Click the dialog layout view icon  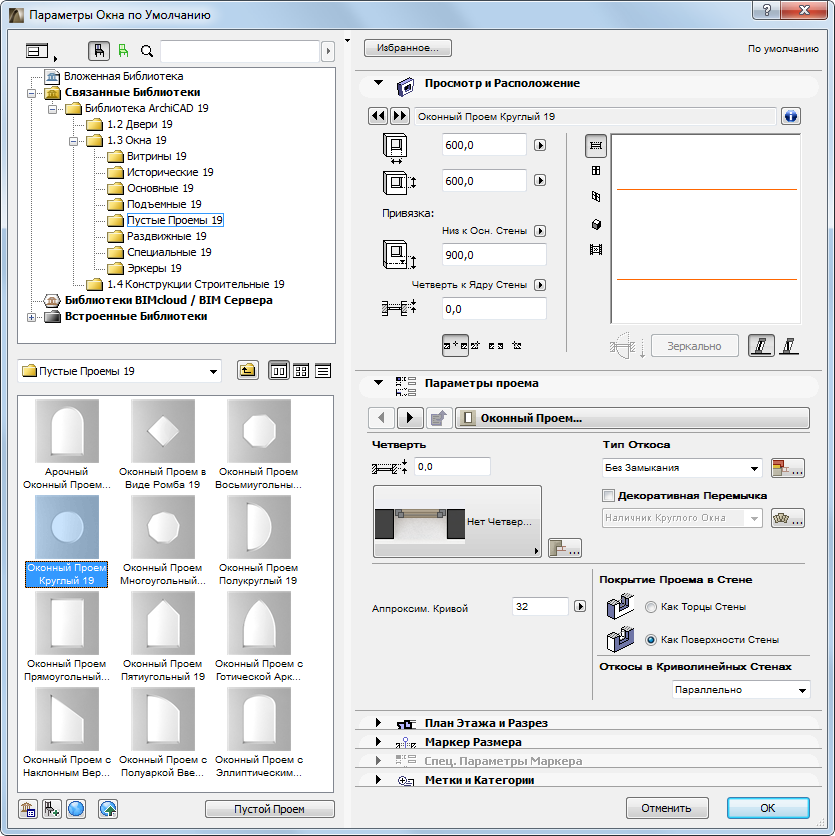(x=37, y=51)
